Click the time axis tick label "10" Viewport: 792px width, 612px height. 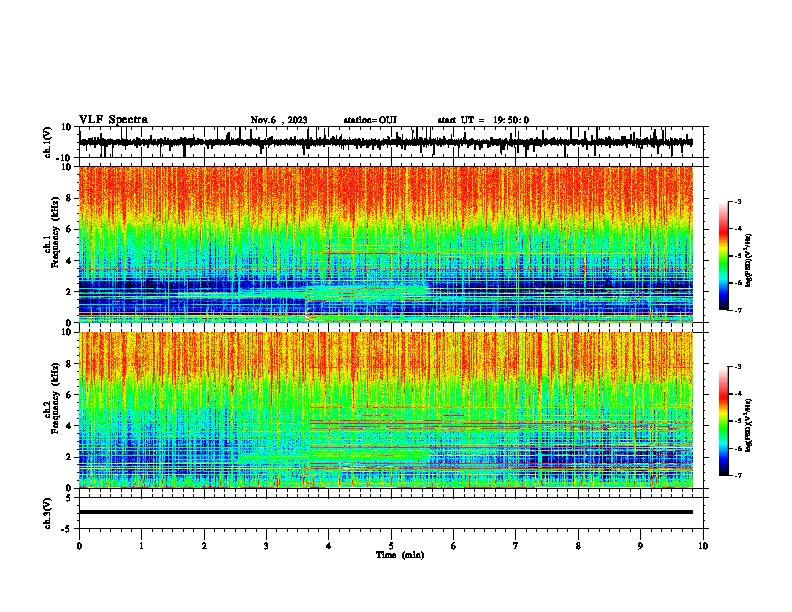[703, 546]
